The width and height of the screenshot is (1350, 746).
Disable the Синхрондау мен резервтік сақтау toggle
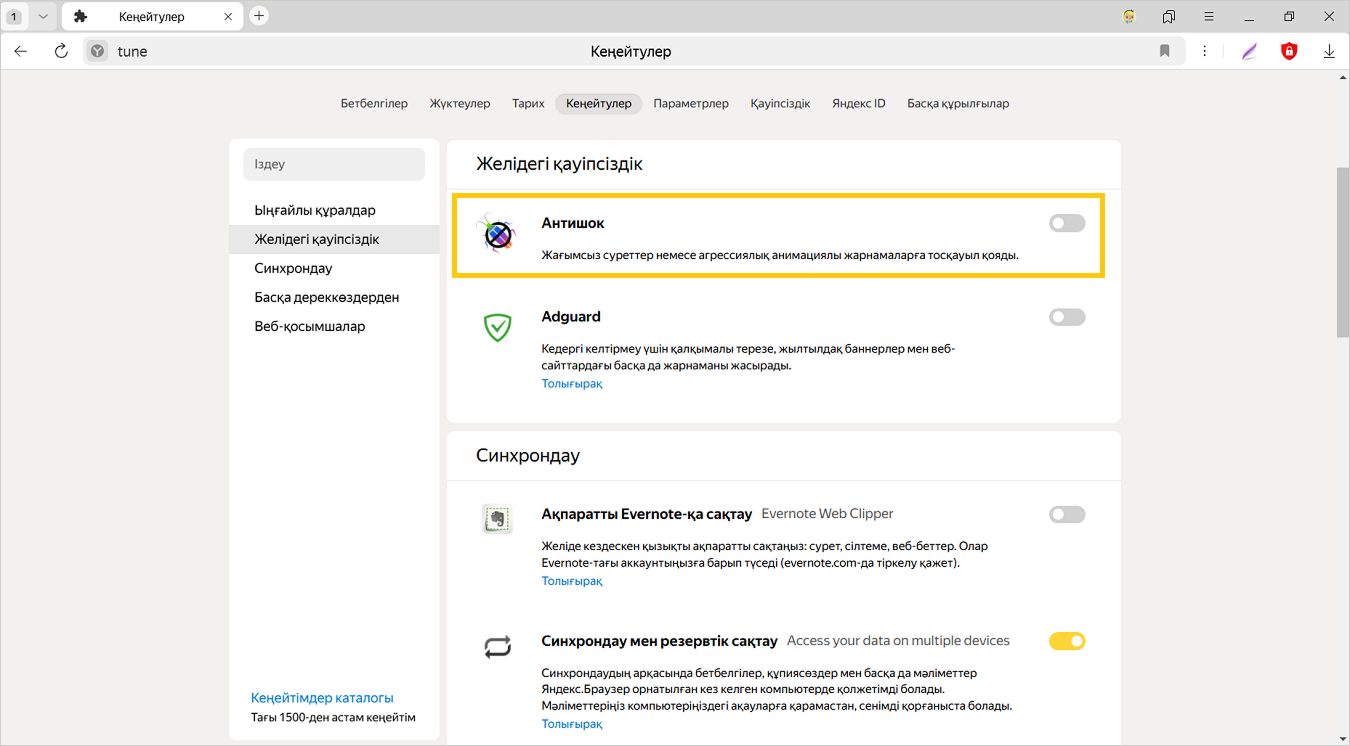(x=1066, y=641)
